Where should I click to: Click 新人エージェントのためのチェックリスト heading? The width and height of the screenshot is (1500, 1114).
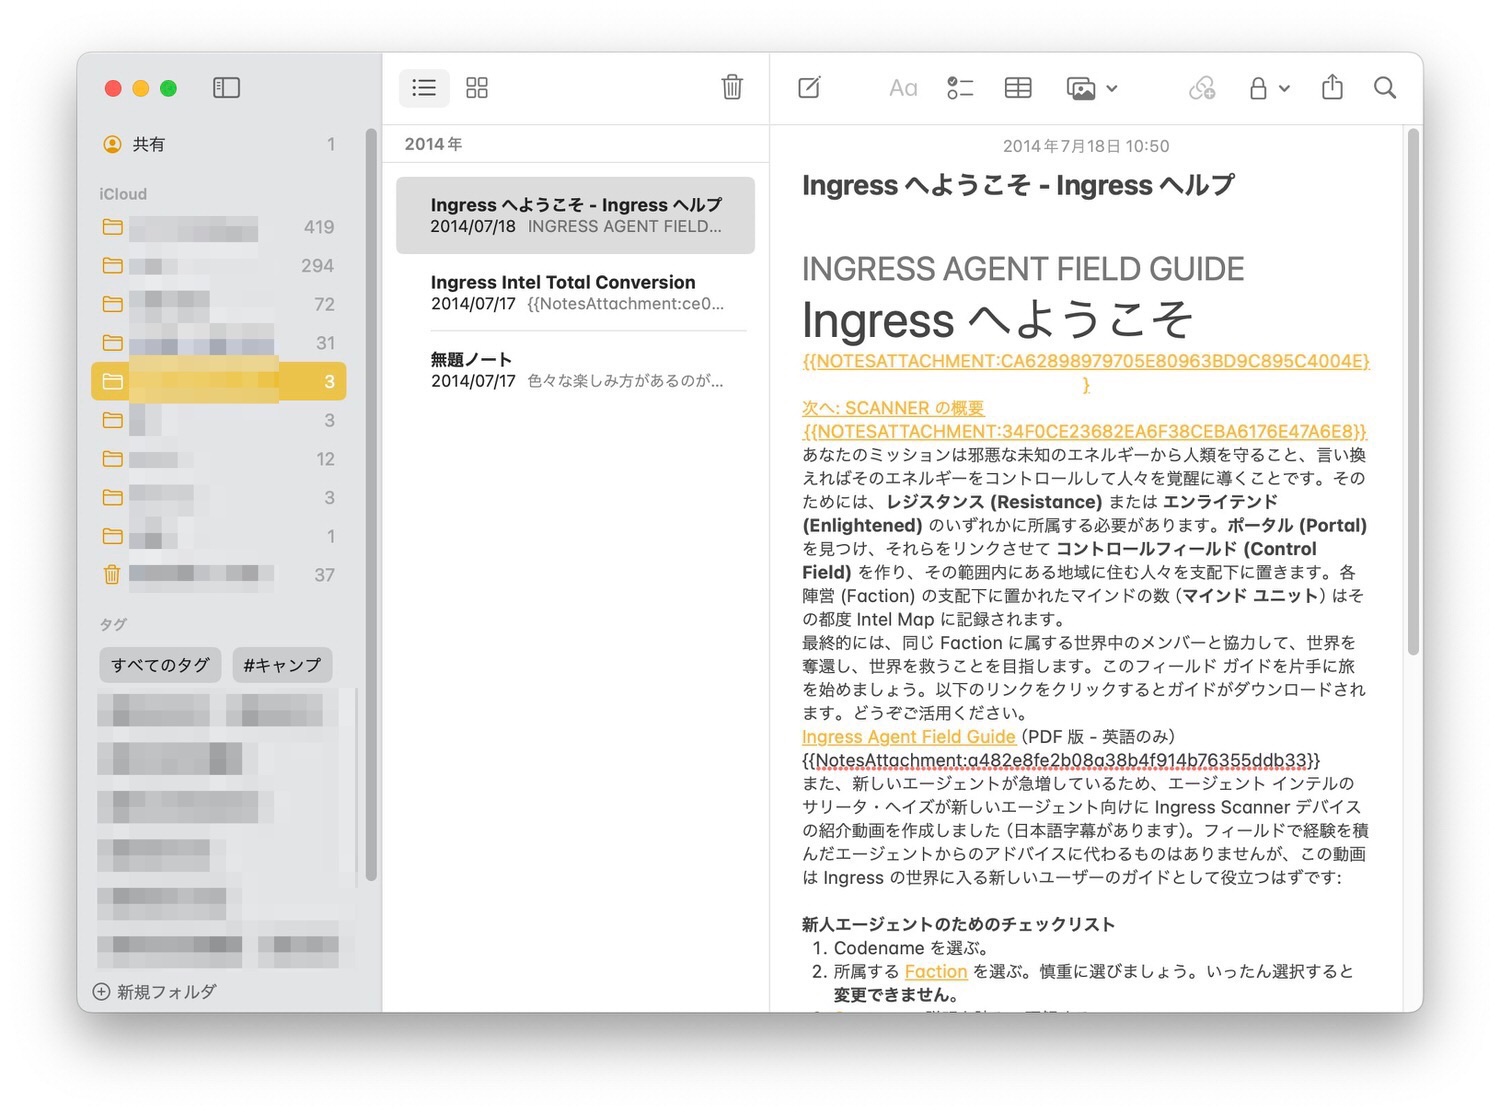[958, 924]
